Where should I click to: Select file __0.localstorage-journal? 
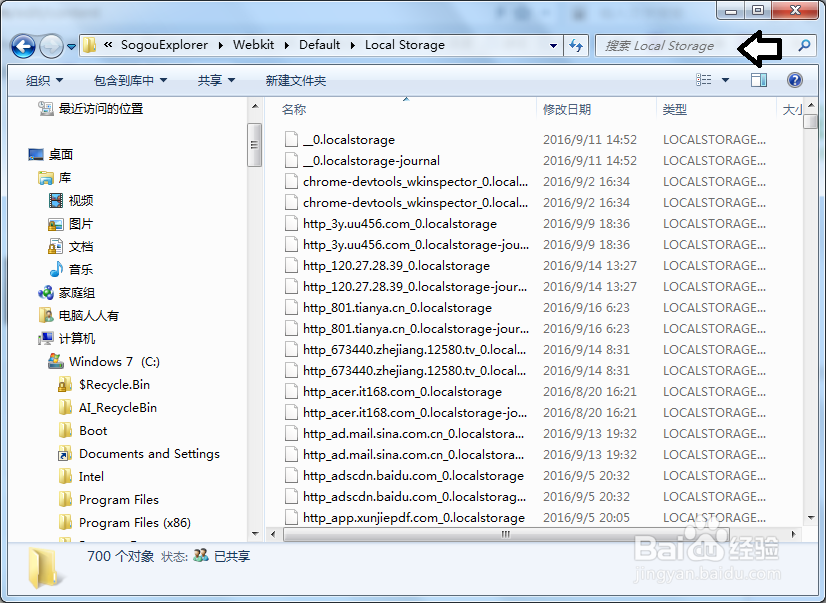coord(371,161)
